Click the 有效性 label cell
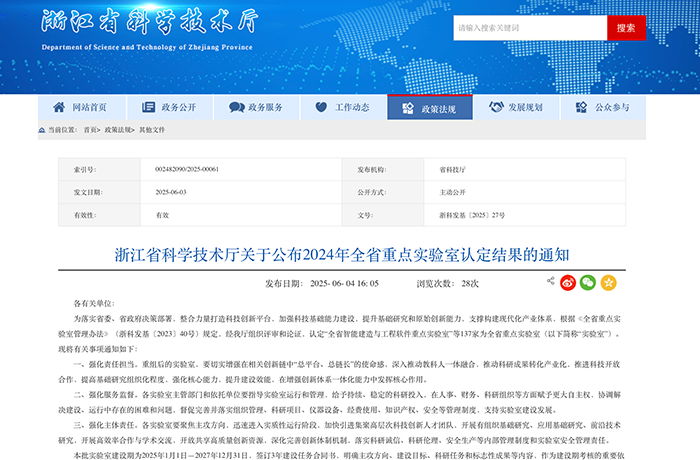The width and height of the screenshot is (700, 460). (x=100, y=215)
